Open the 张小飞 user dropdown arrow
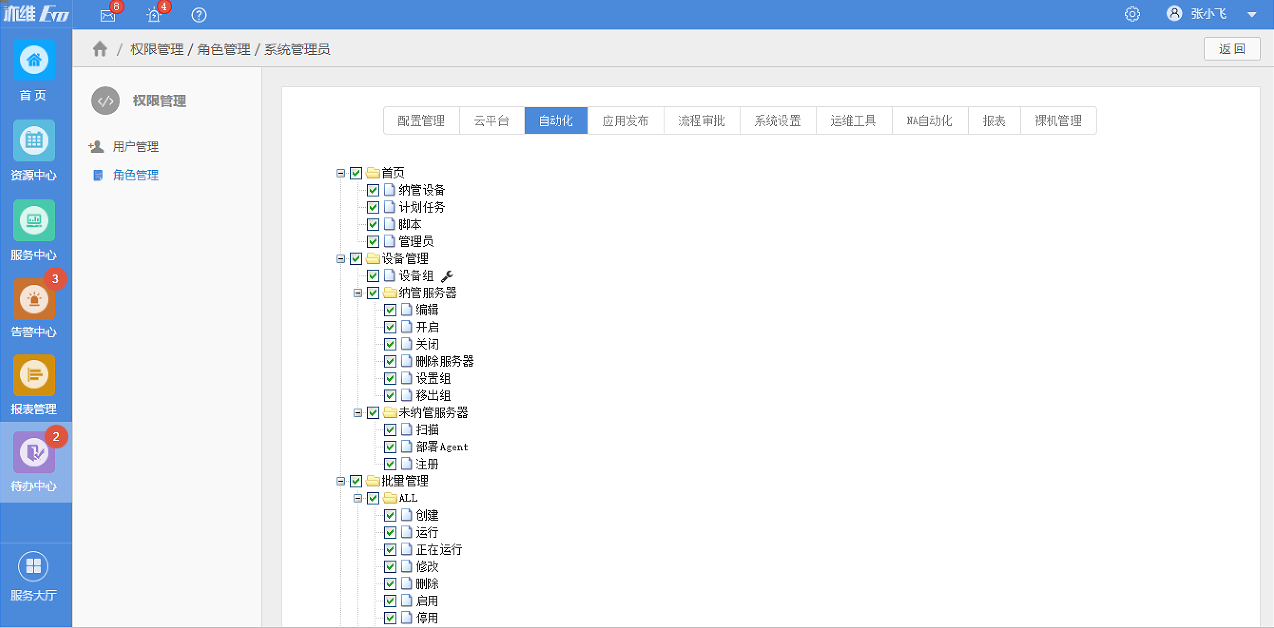 (1251, 15)
